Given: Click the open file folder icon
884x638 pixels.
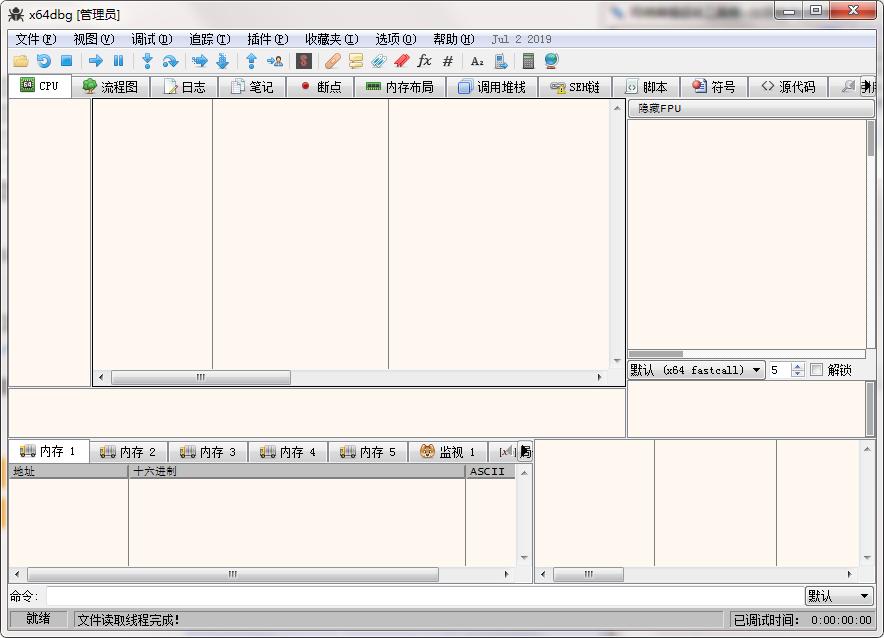Looking at the screenshot, I should 20,61.
